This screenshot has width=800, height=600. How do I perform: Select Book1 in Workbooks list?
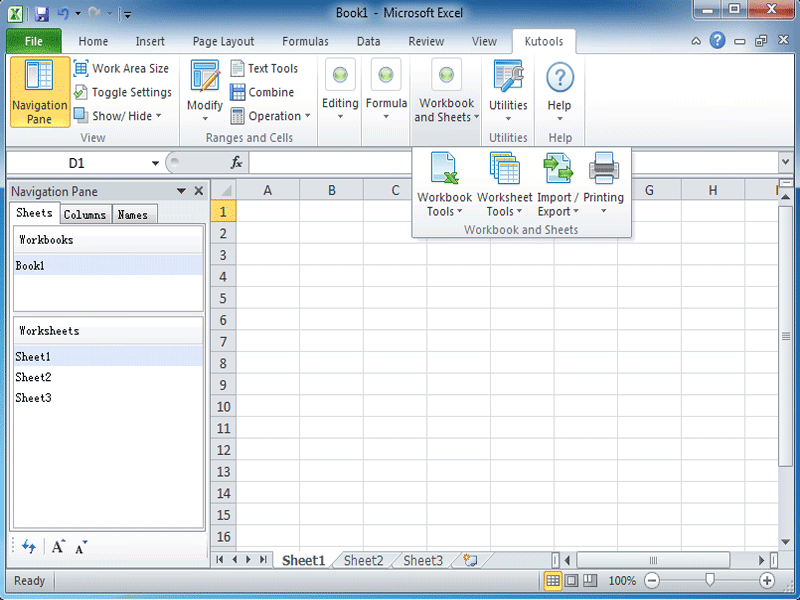click(x=108, y=265)
